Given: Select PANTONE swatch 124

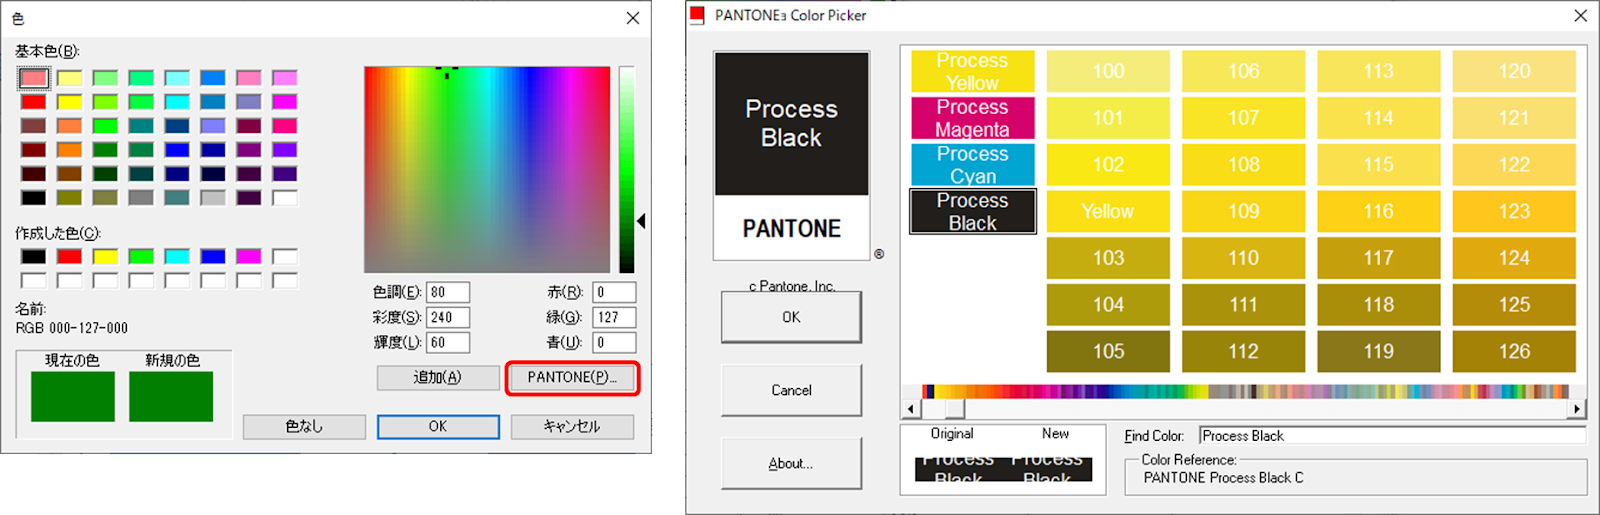Looking at the screenshot, I should click(x=1514, y=258).
